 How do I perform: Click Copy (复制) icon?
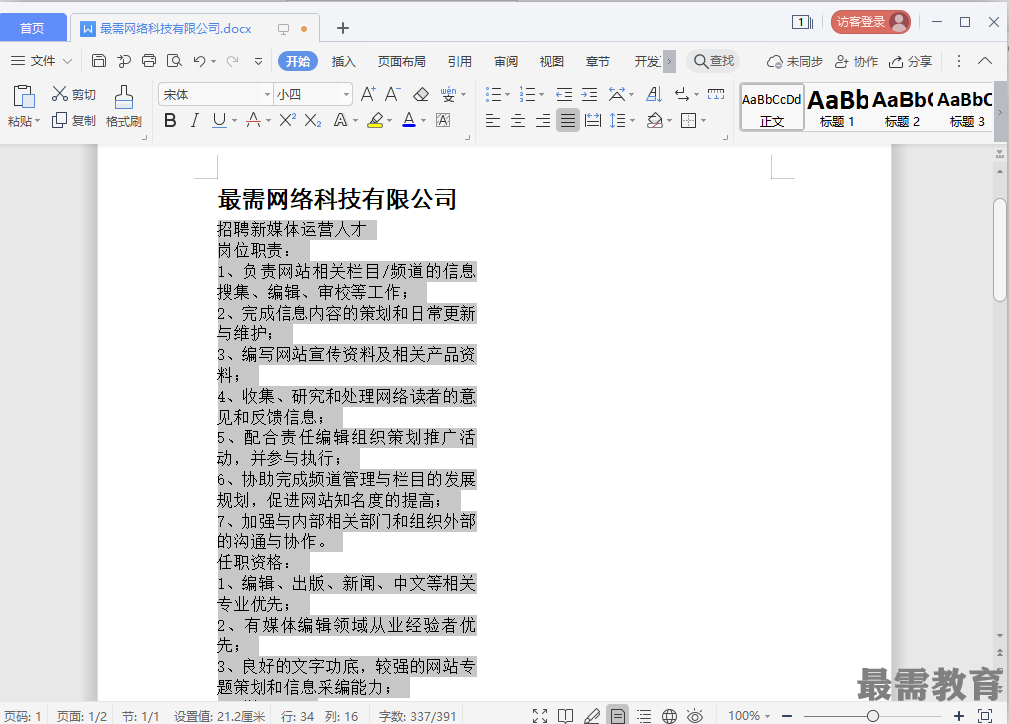59,120
